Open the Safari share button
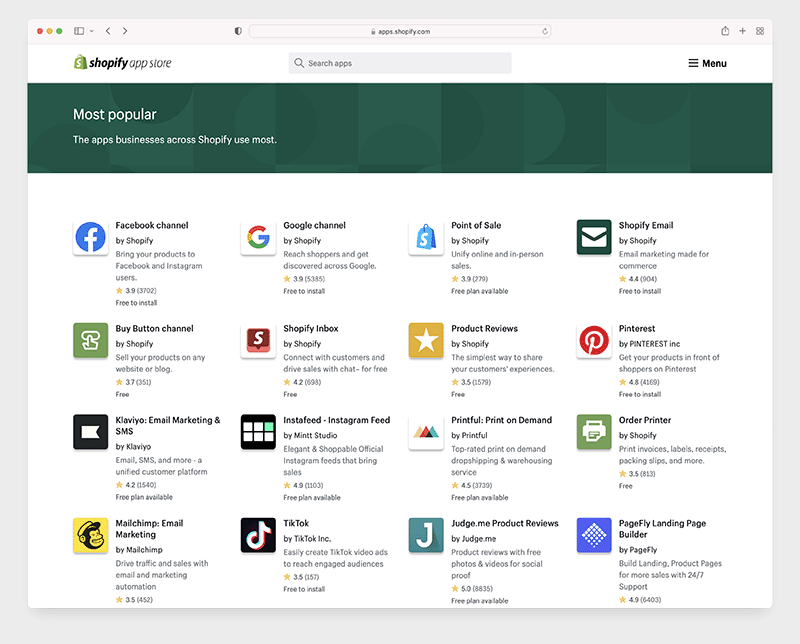The width and height of the screenshot is (800, 644). click(725, 31)
